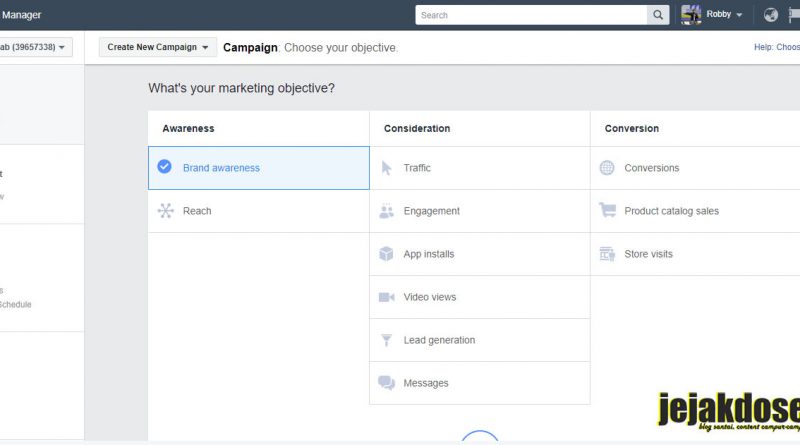Click the Video views camera icon
The width and height of the screenshot is (800, 445).
click(x=387, y=297)
